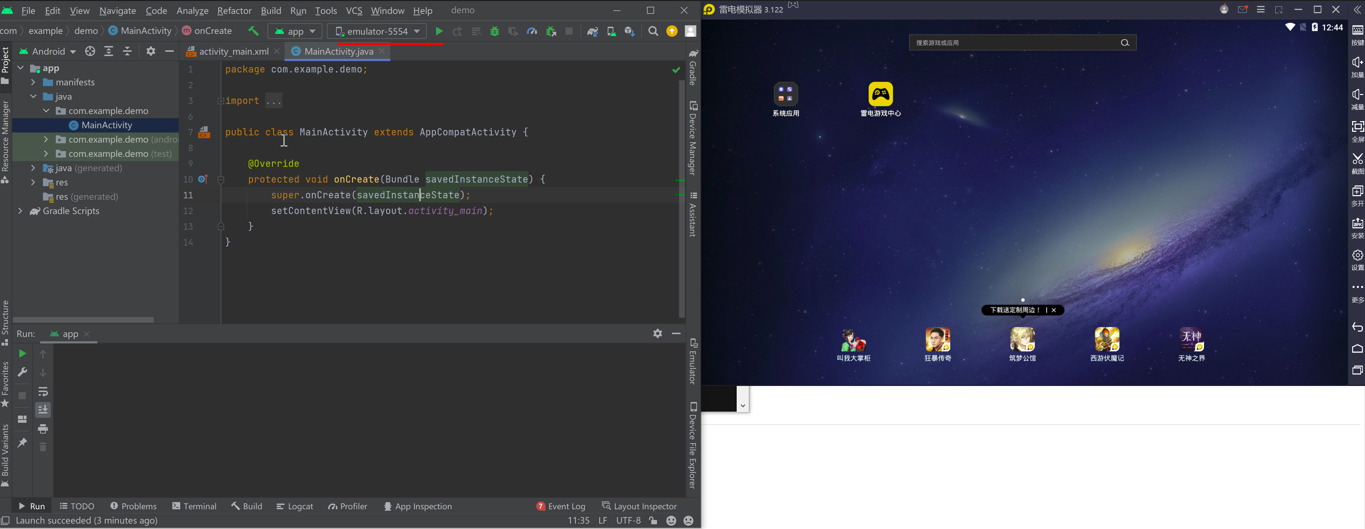Click the emulator home icon
The image size is (1365, 529).
tap(1357, 349)
